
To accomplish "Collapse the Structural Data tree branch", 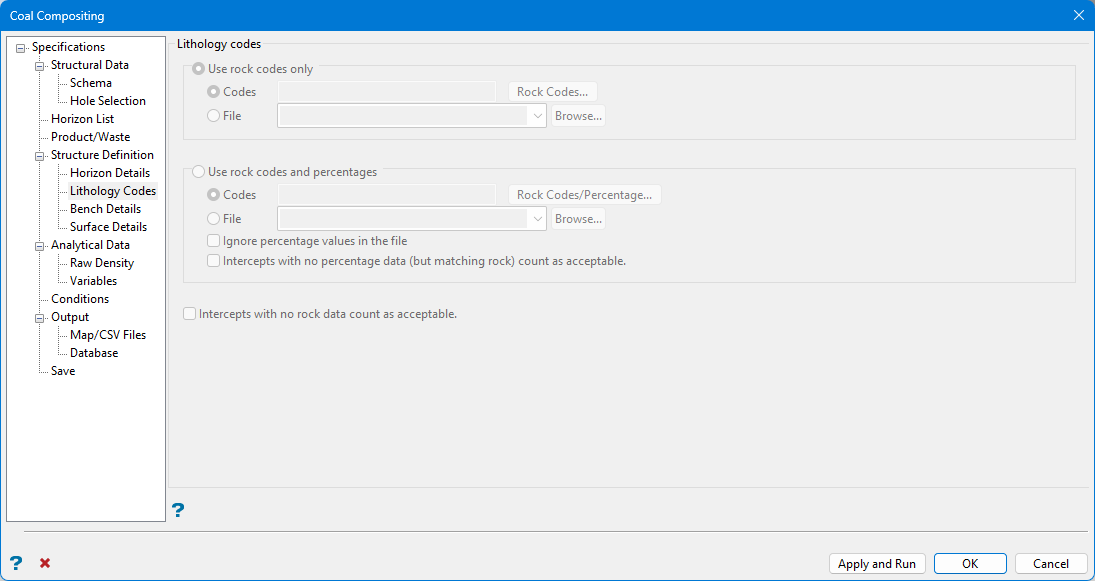I will pos(40,65).
